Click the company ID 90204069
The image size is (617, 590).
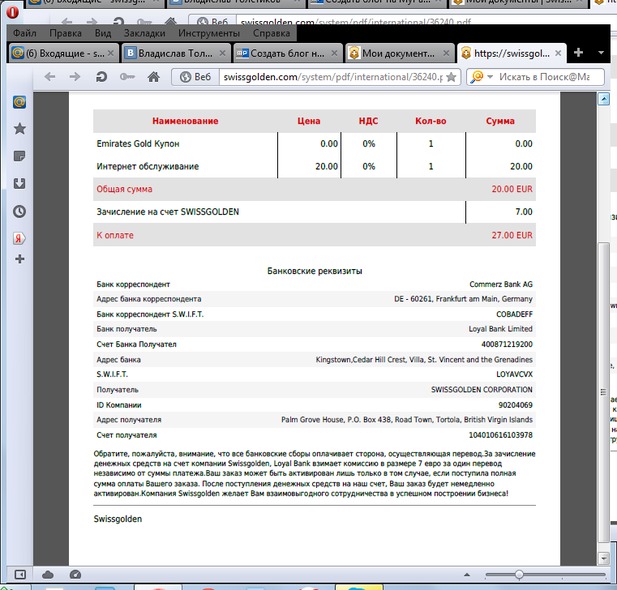(x=515, y=405)
